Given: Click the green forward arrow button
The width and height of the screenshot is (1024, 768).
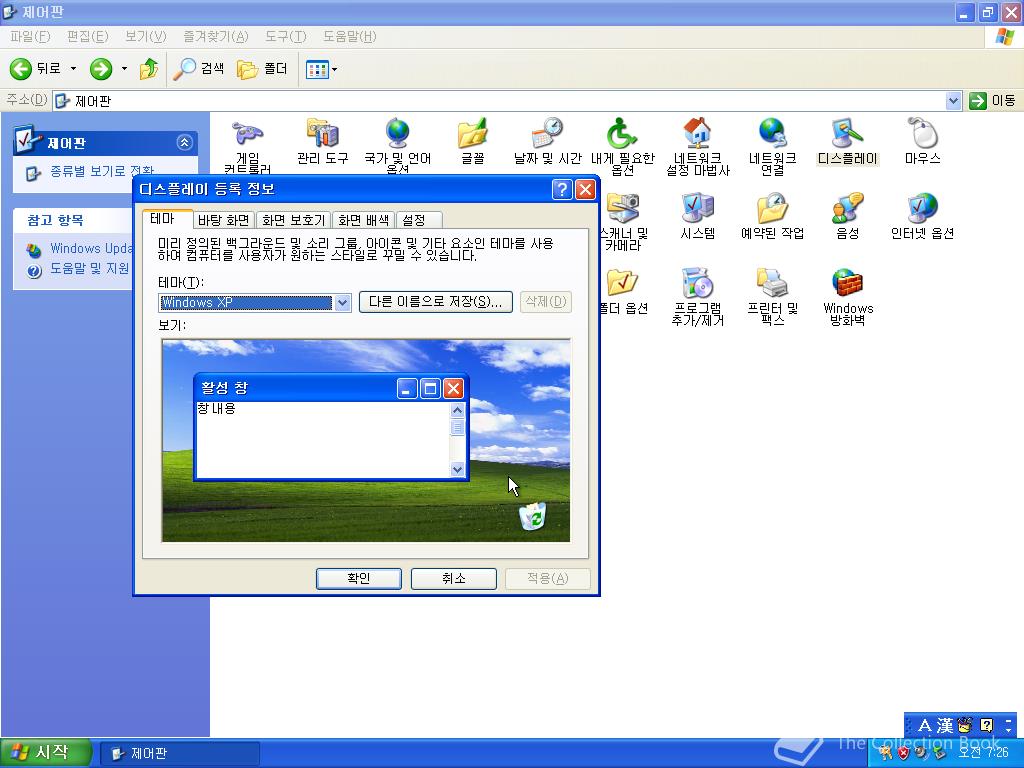Looking at the screenshot, I should coord(101,69).
